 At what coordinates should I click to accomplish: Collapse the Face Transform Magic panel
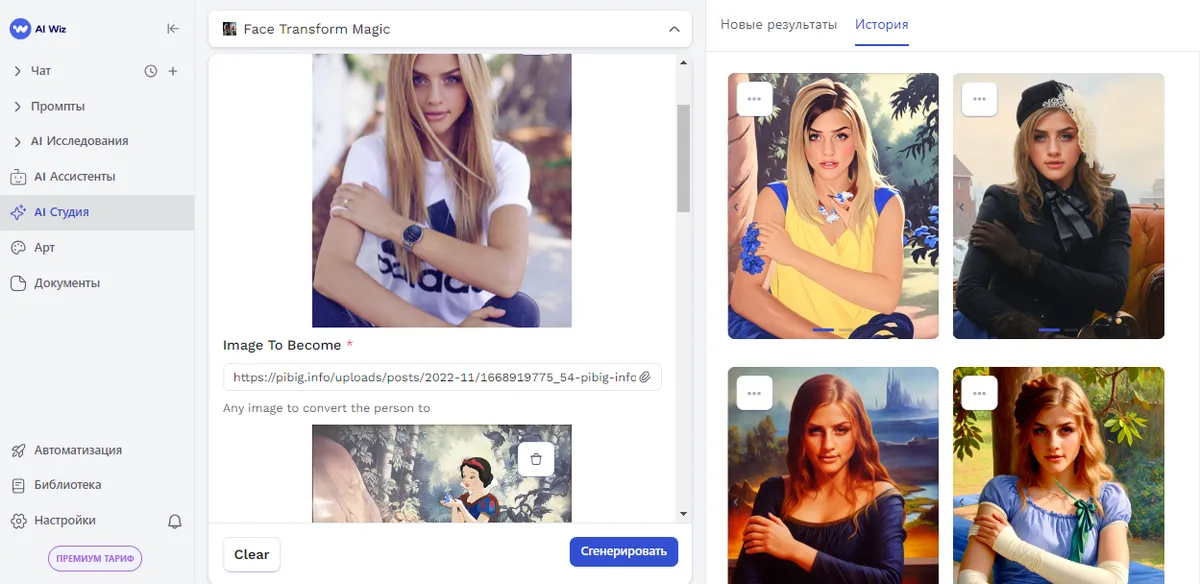(672, 29)
